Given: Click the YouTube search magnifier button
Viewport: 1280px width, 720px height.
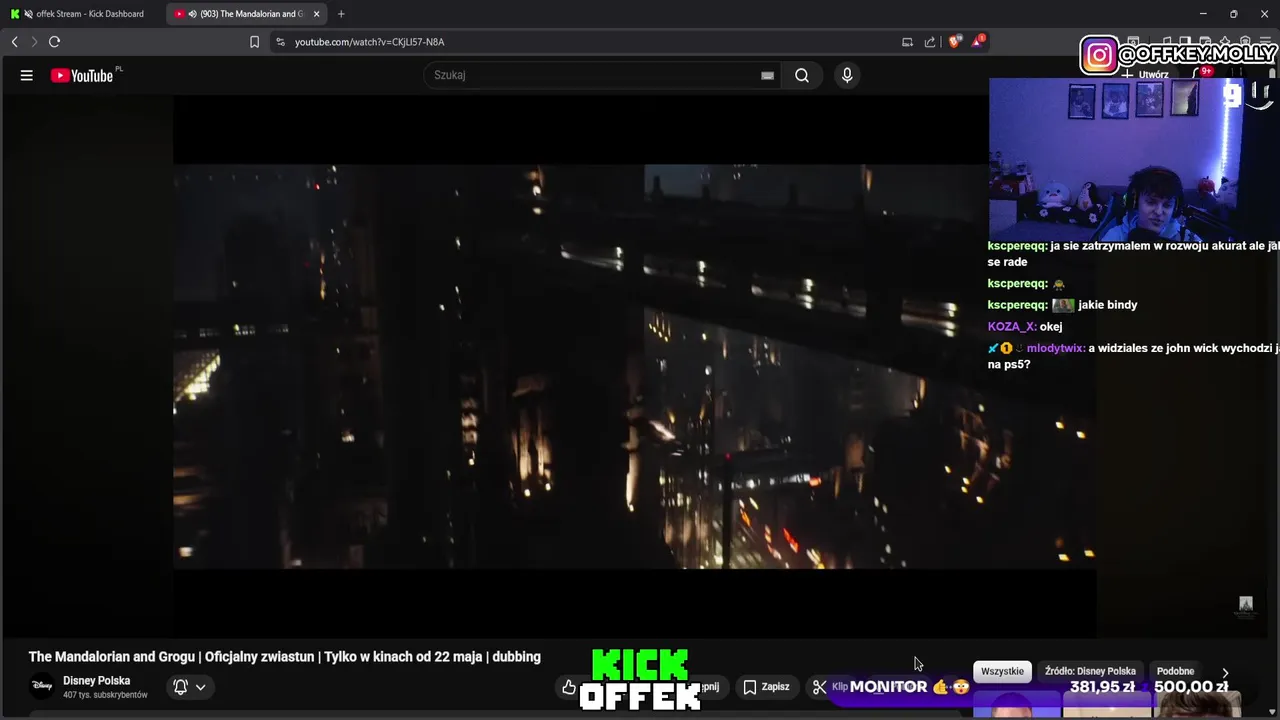Looking at the screenshot, I should (x=802, y=75).
